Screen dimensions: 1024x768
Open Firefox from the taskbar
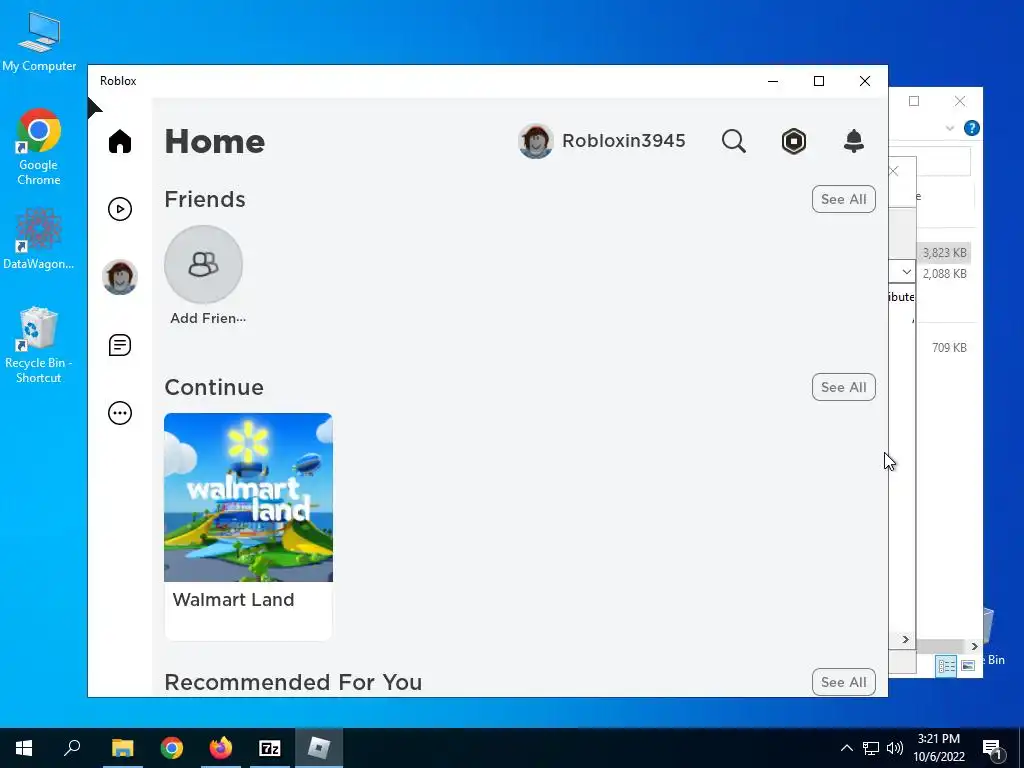coord(221,748)
